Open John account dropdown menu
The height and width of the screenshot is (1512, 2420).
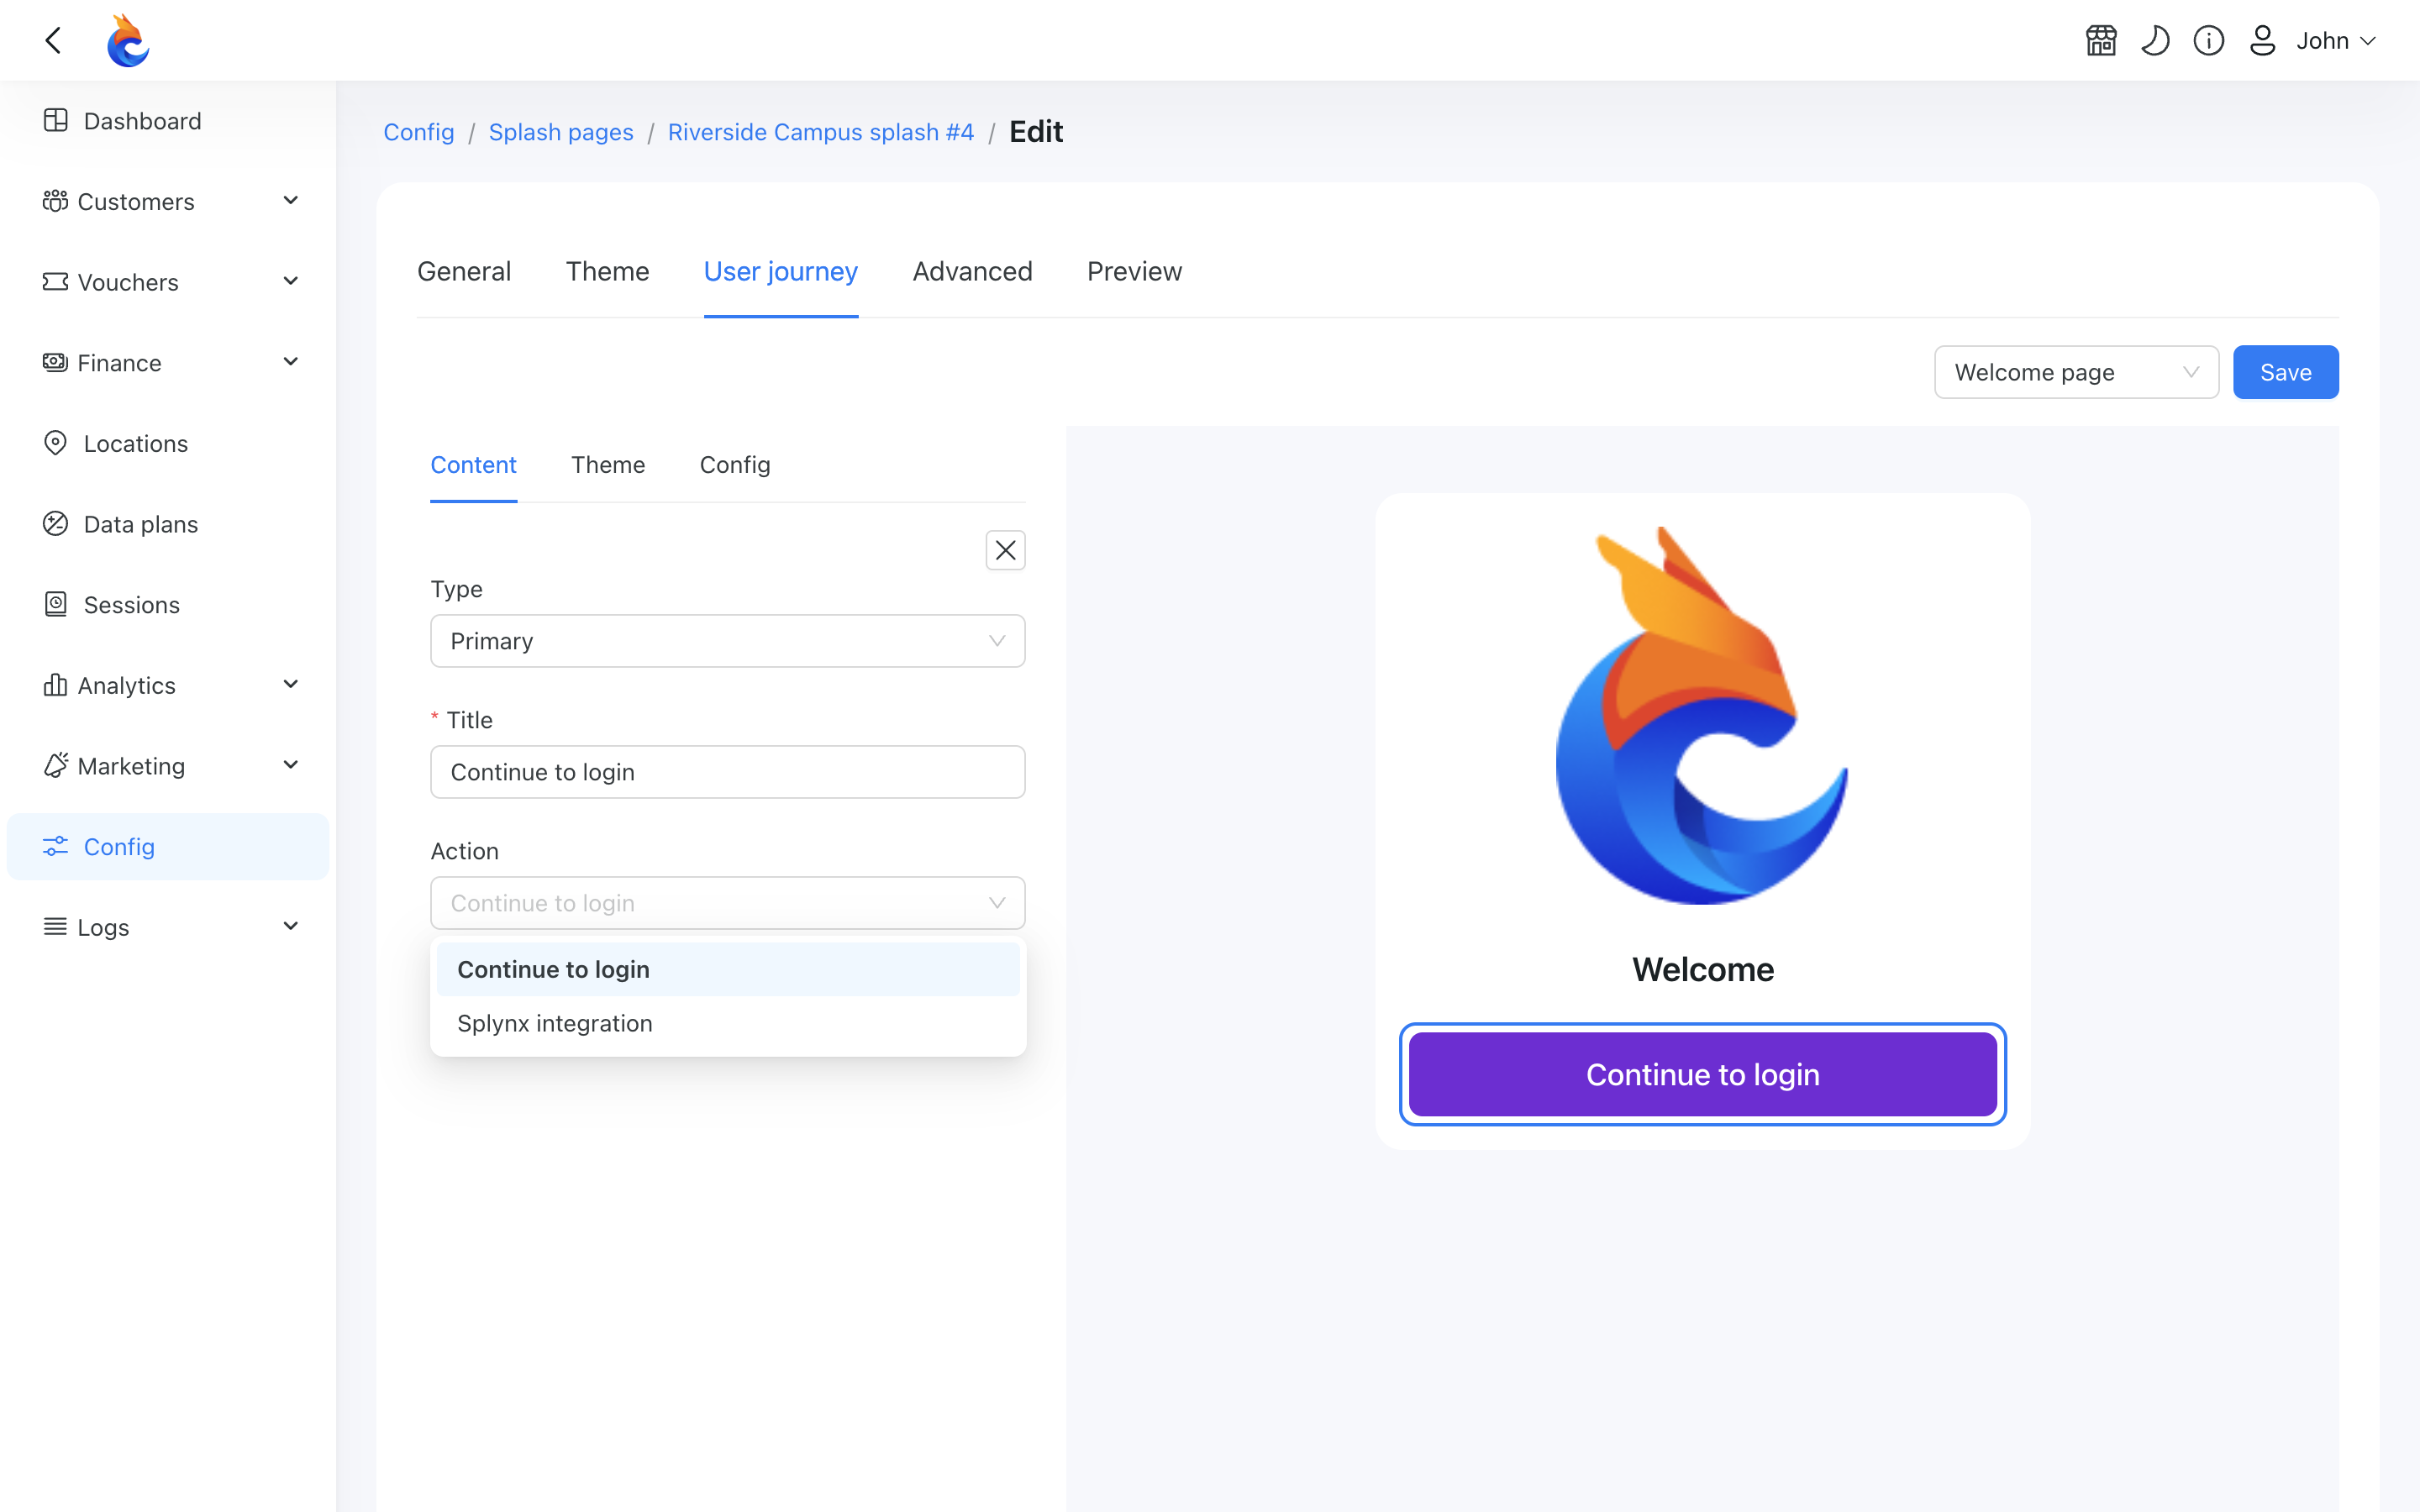(x=2336, y=40)
